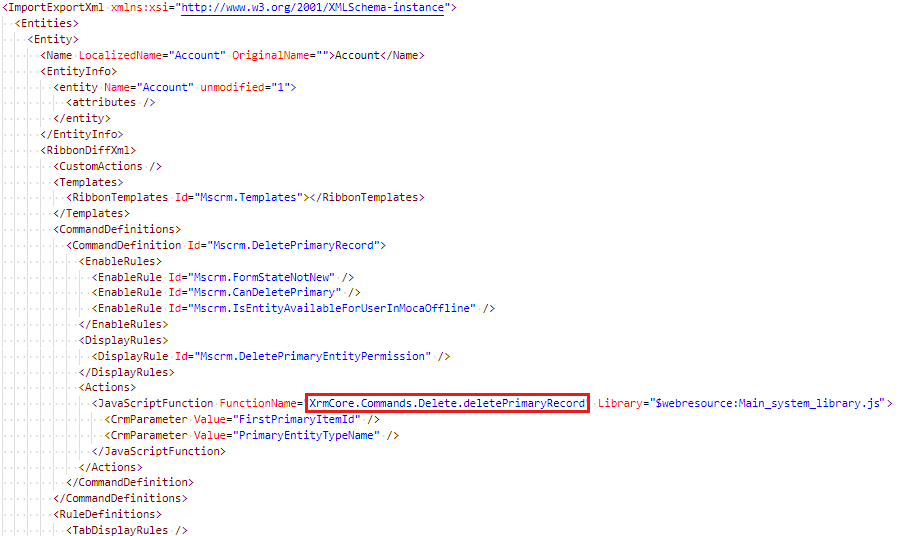Click the EnableRule Mscrm.CanDeletePrimary line
The image size is (902, 536).
[x=226, y=293]
